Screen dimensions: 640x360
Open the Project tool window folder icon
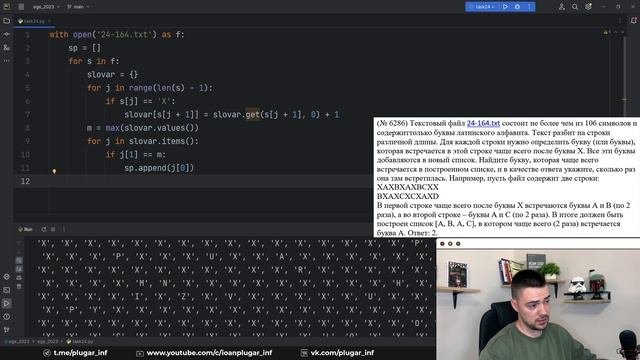(x=7, y=20)
